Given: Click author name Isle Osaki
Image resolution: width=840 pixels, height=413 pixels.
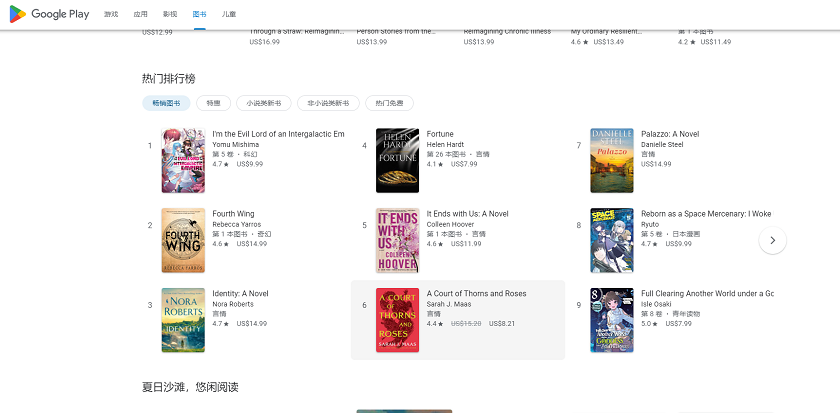Looking at the screenshot, I should pyautogui.click(x=657, y=304).
